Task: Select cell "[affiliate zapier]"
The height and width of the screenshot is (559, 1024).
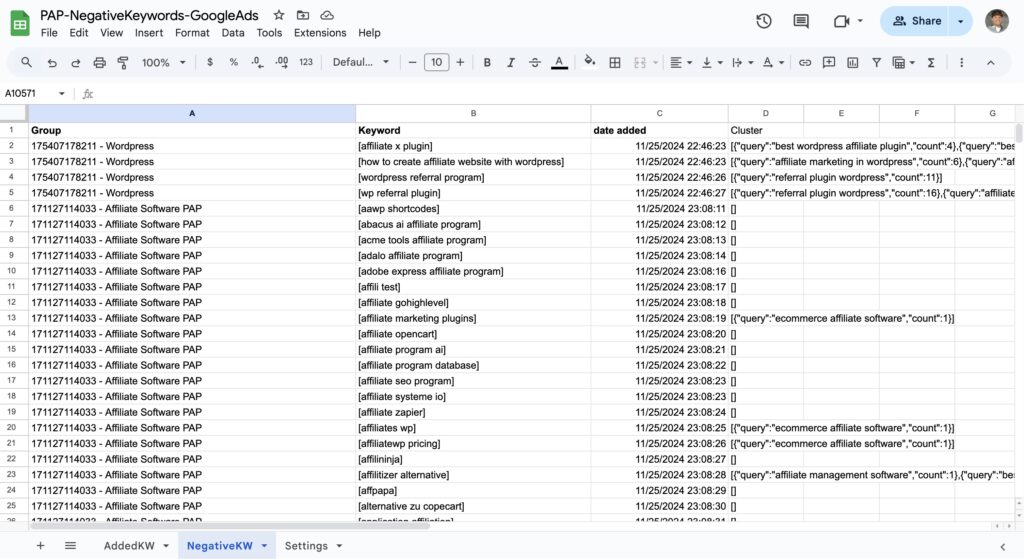Action: [473, 412]
